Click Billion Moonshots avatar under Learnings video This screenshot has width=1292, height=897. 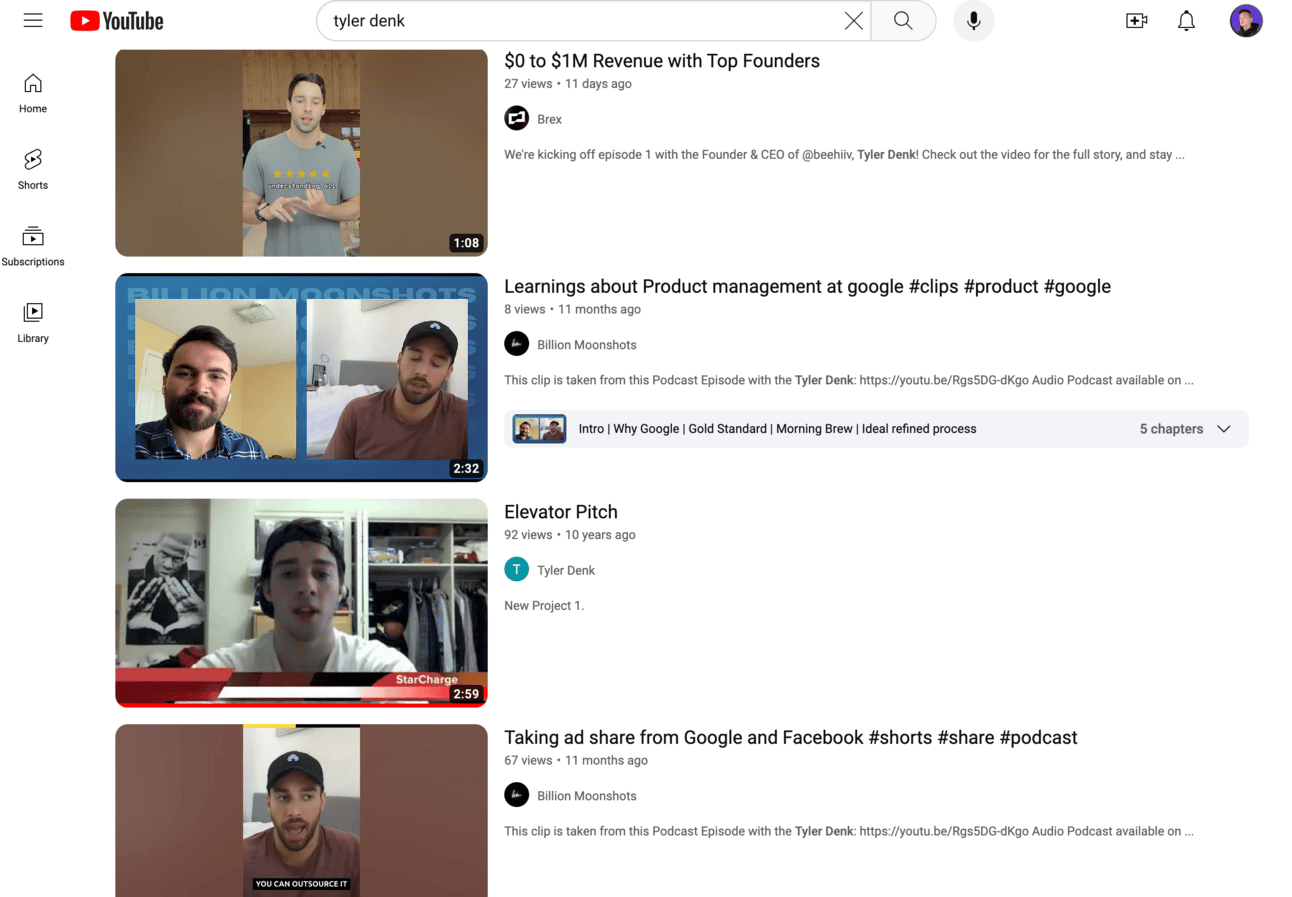tap(516, 345)
